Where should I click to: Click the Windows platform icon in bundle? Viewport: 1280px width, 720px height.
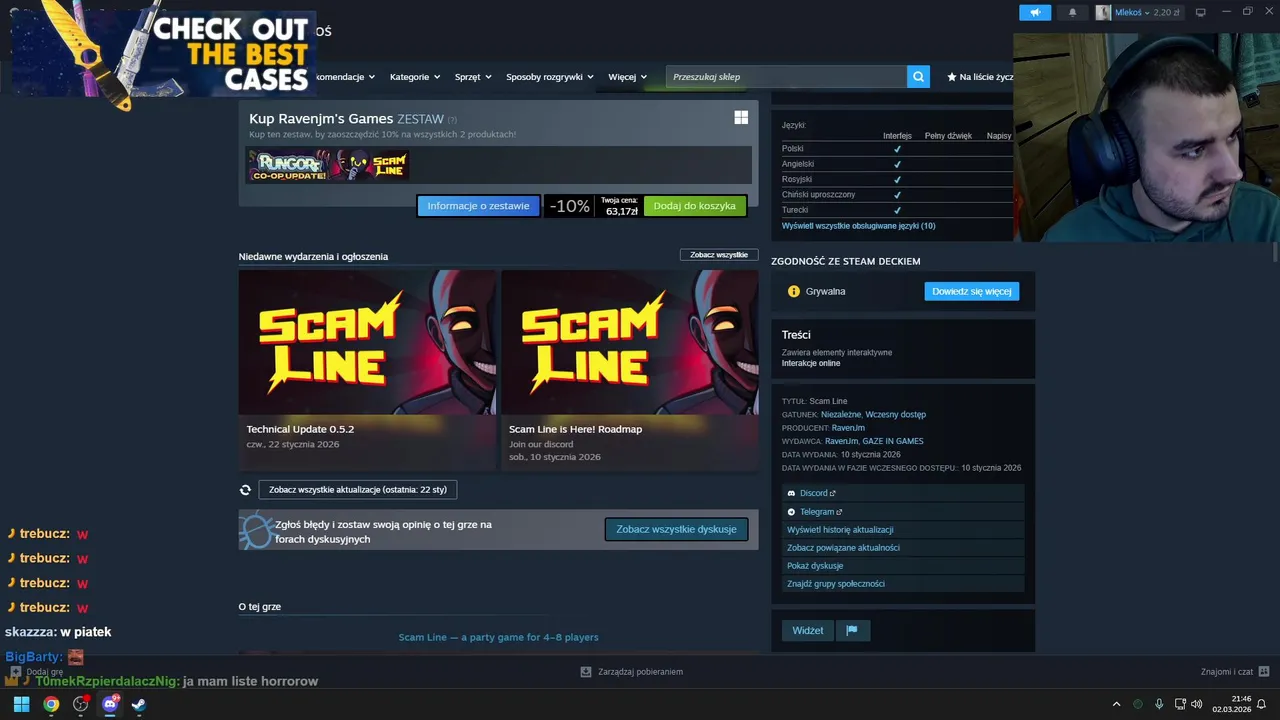tap(741, 118)
